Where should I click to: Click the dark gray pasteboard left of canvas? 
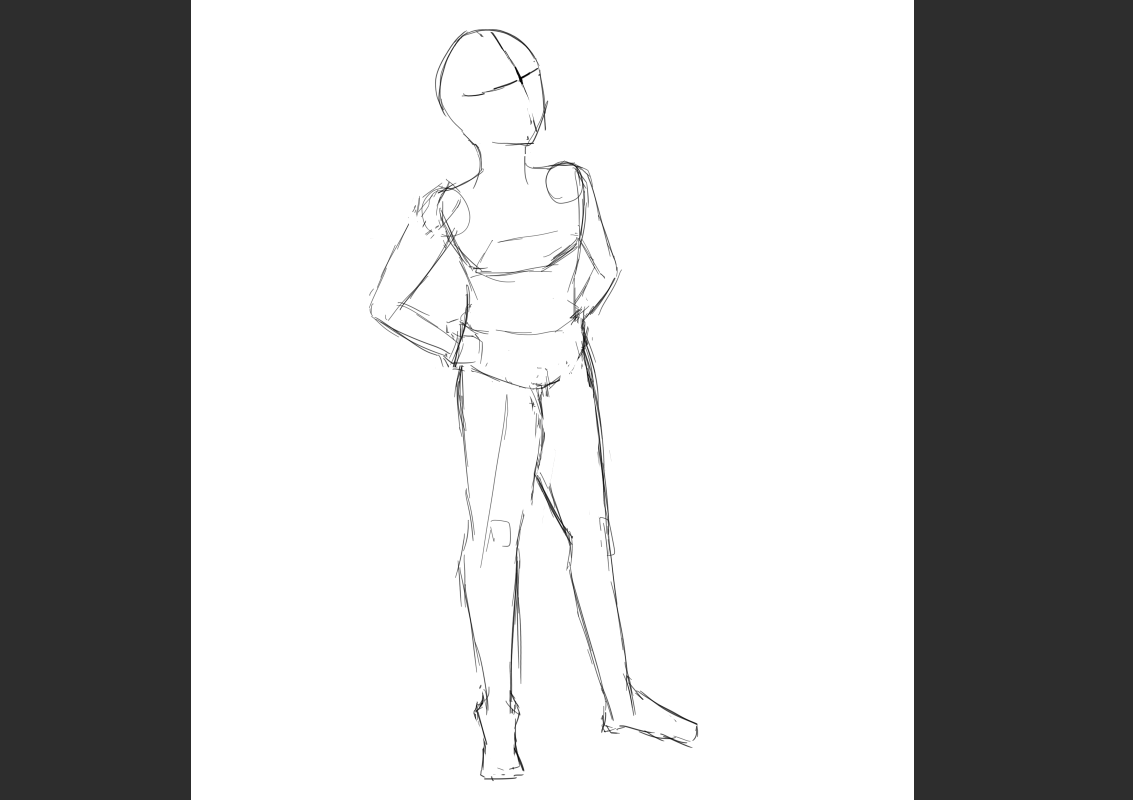[95, 400]
